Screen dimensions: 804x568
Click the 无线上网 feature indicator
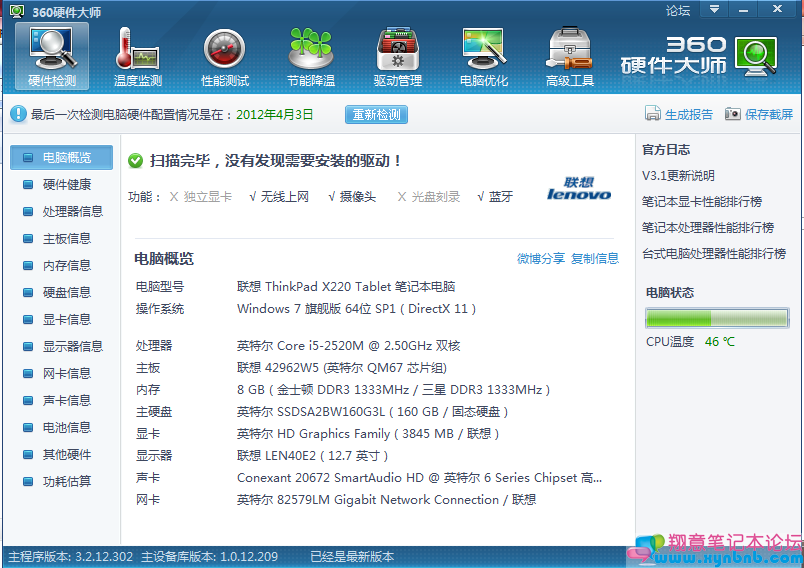click(279, 197)
